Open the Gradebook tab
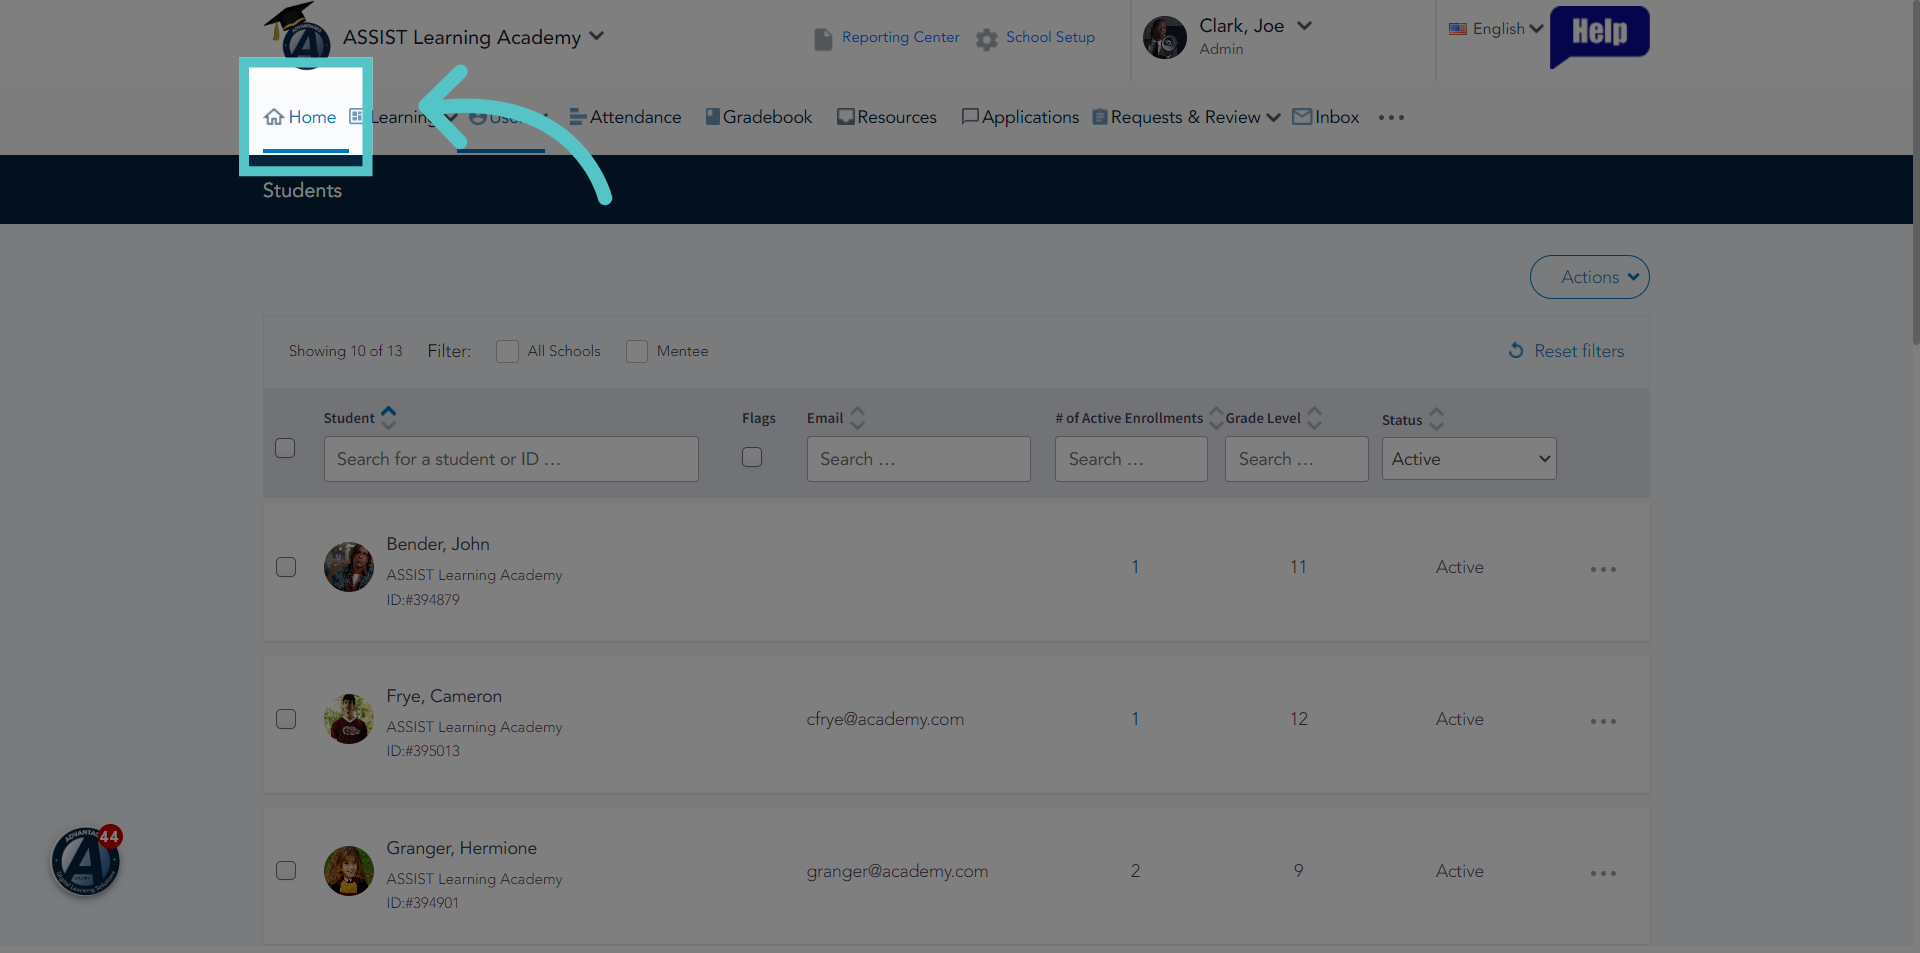Image resolution: width=1920 pixels, height=953 pixels. [x=759, y=117]
